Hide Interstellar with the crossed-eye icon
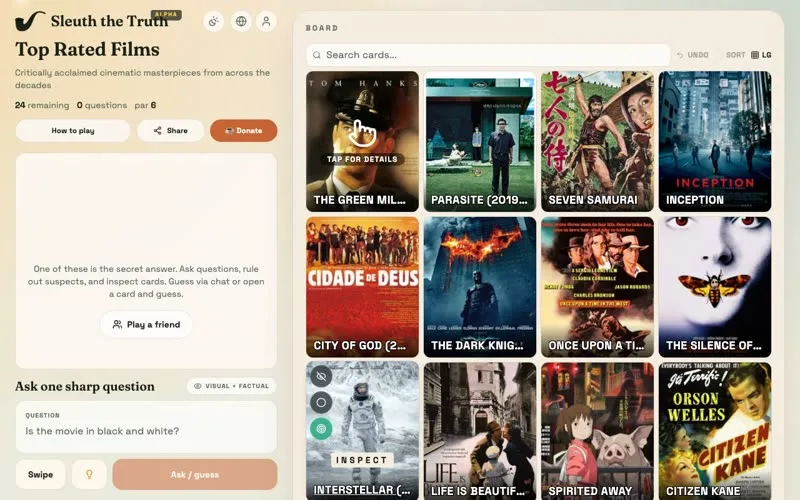Viewport: 800px width, 500px height. pos(321,377)
